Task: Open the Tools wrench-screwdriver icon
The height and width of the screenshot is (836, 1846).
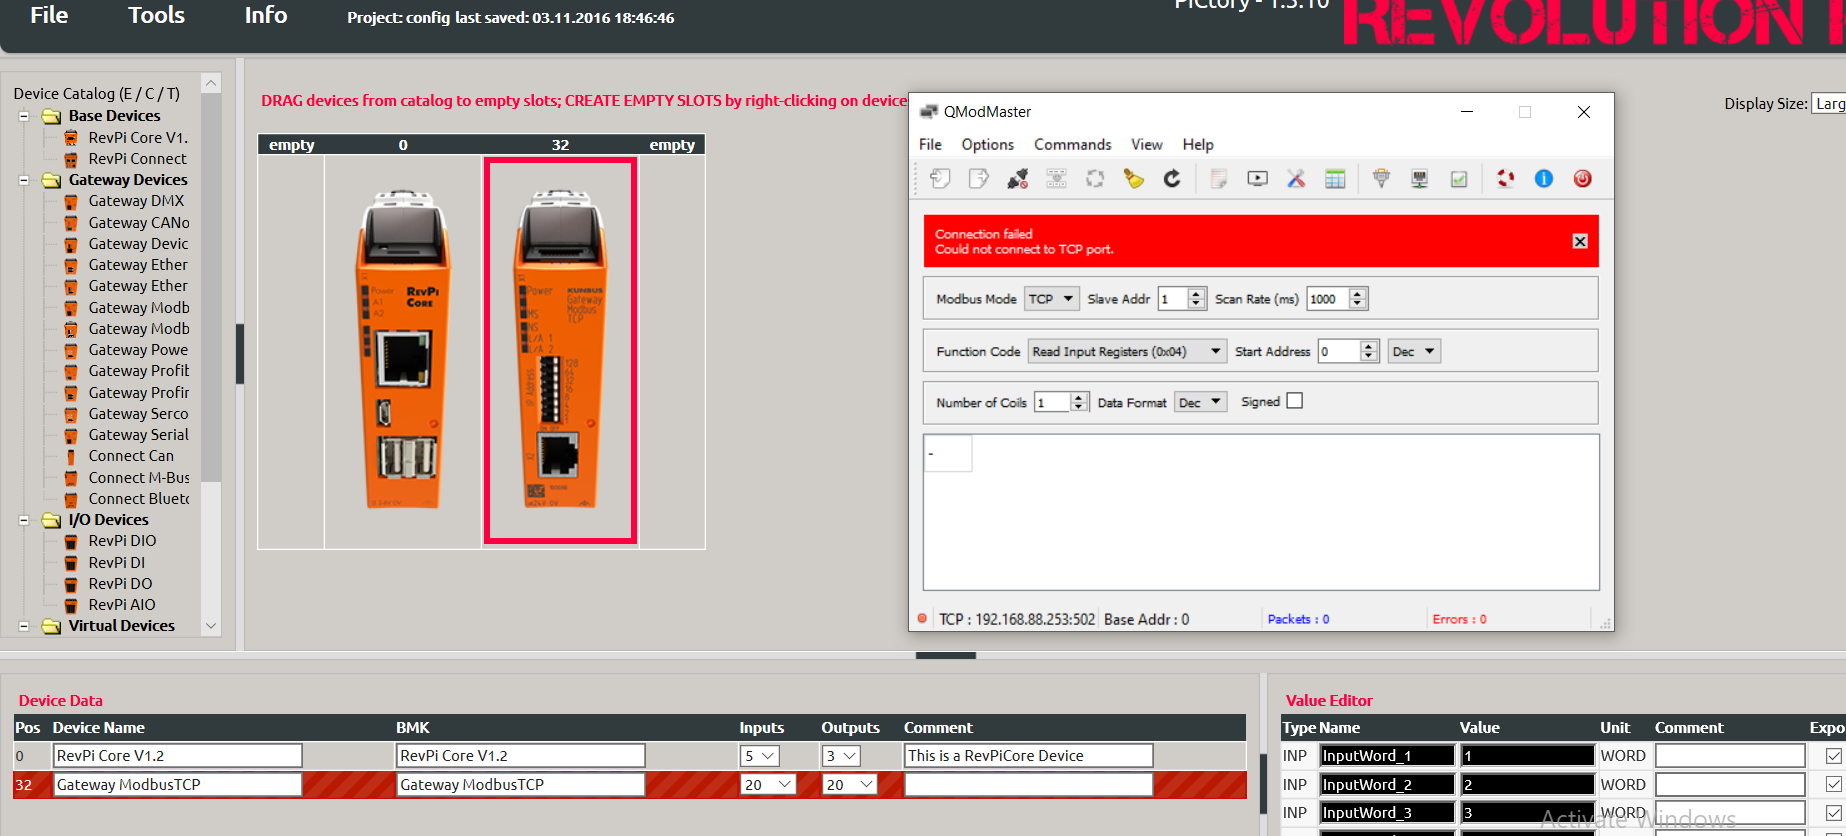Action: click(x=1296, y=178)
